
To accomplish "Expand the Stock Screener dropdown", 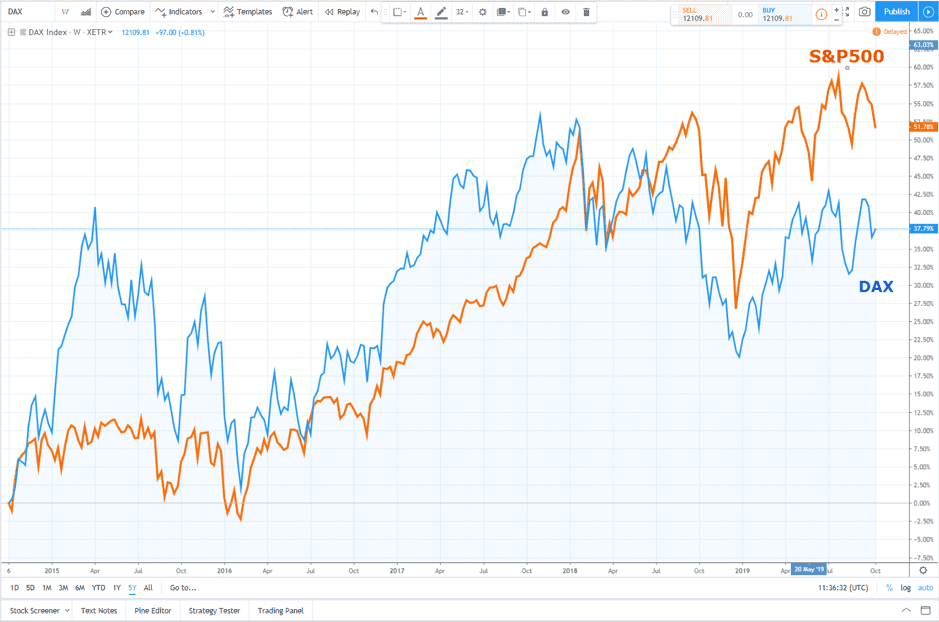I will pyautogui.click(x=67, y=610).
